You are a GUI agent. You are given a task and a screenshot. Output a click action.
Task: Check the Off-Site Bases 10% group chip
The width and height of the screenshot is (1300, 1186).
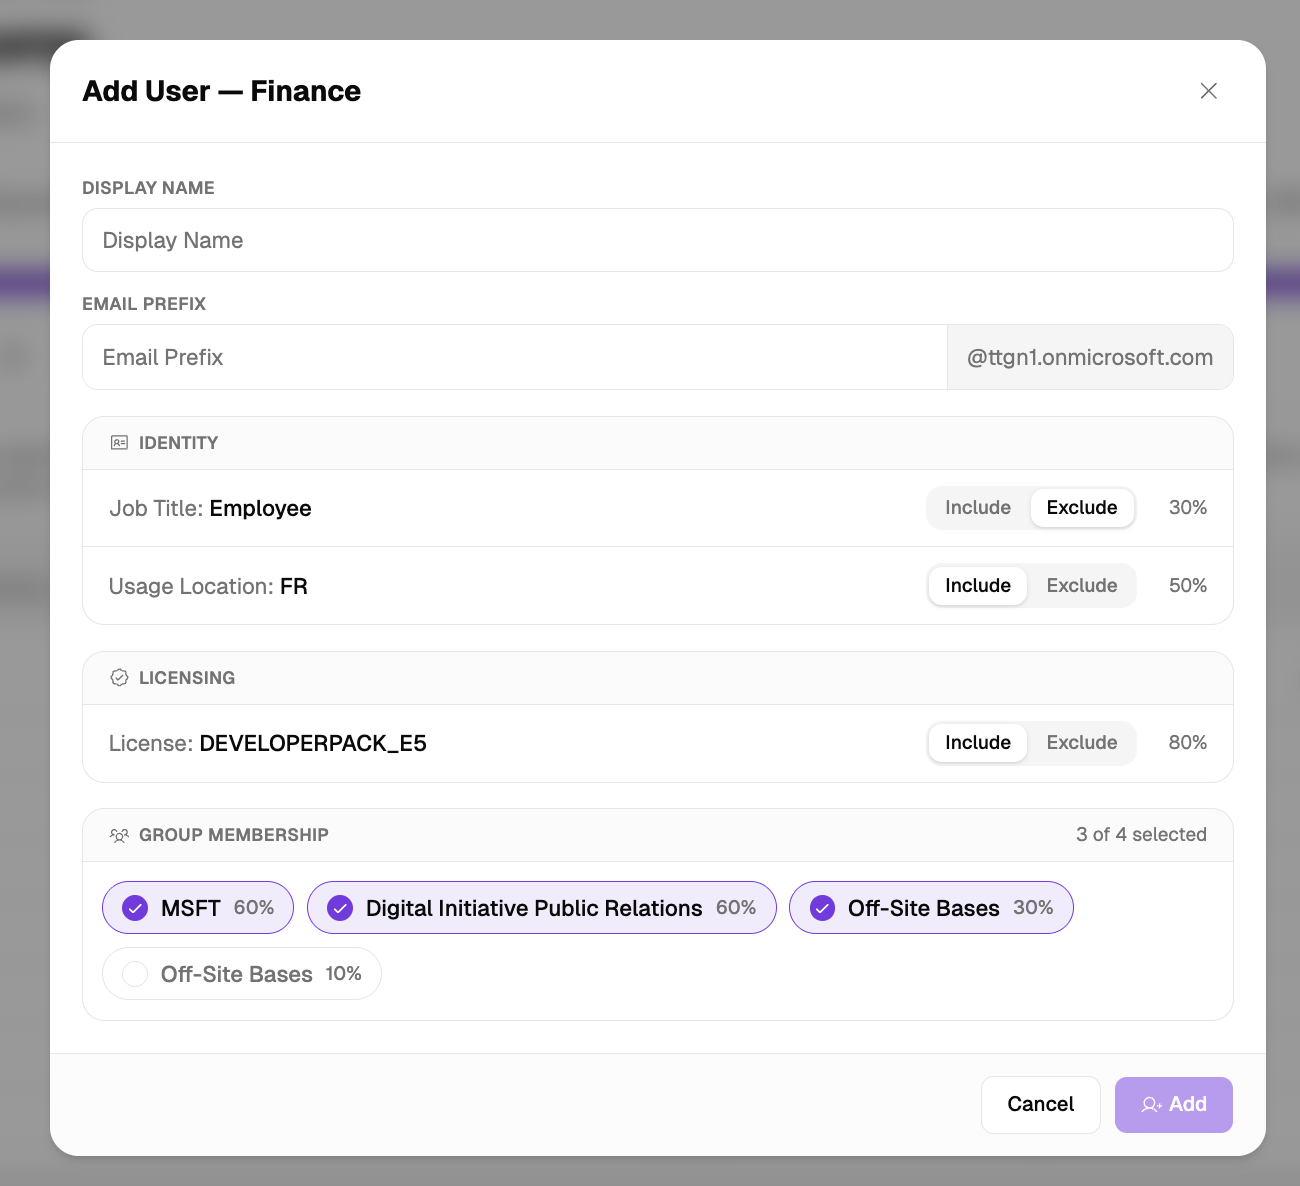(x=242, y=974)
